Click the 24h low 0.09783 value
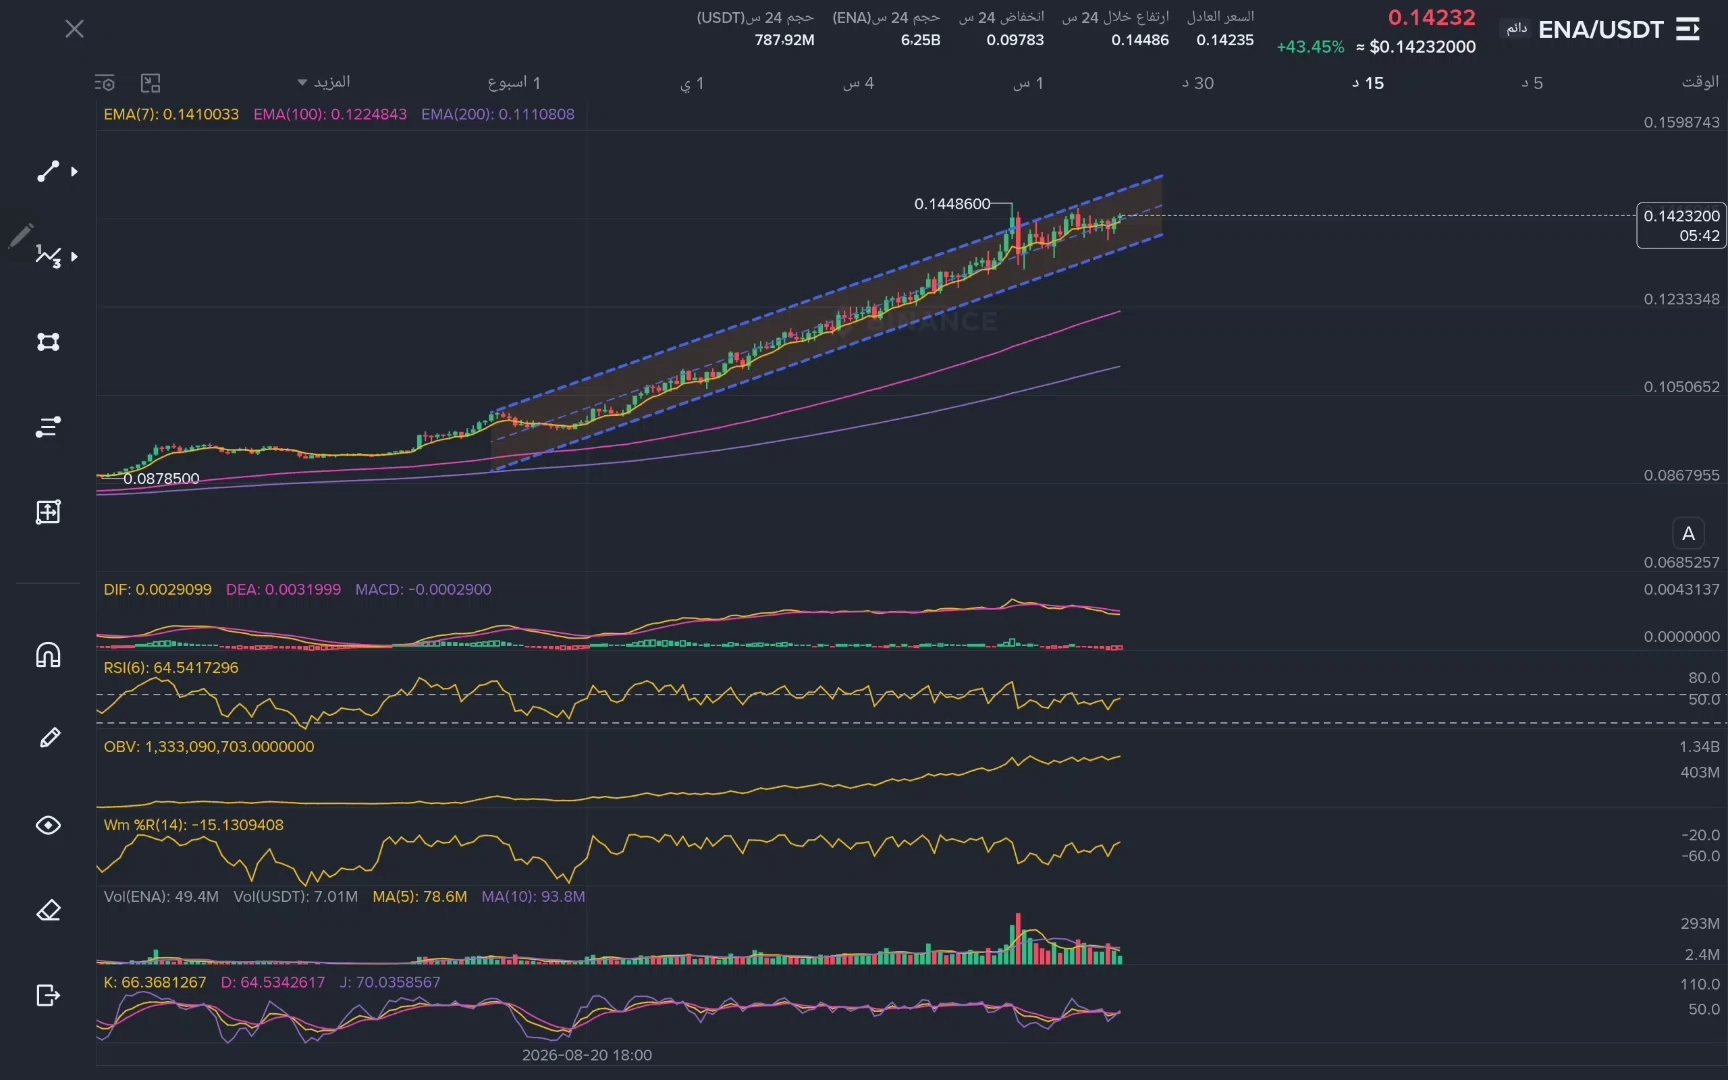 pos(1015,40)
